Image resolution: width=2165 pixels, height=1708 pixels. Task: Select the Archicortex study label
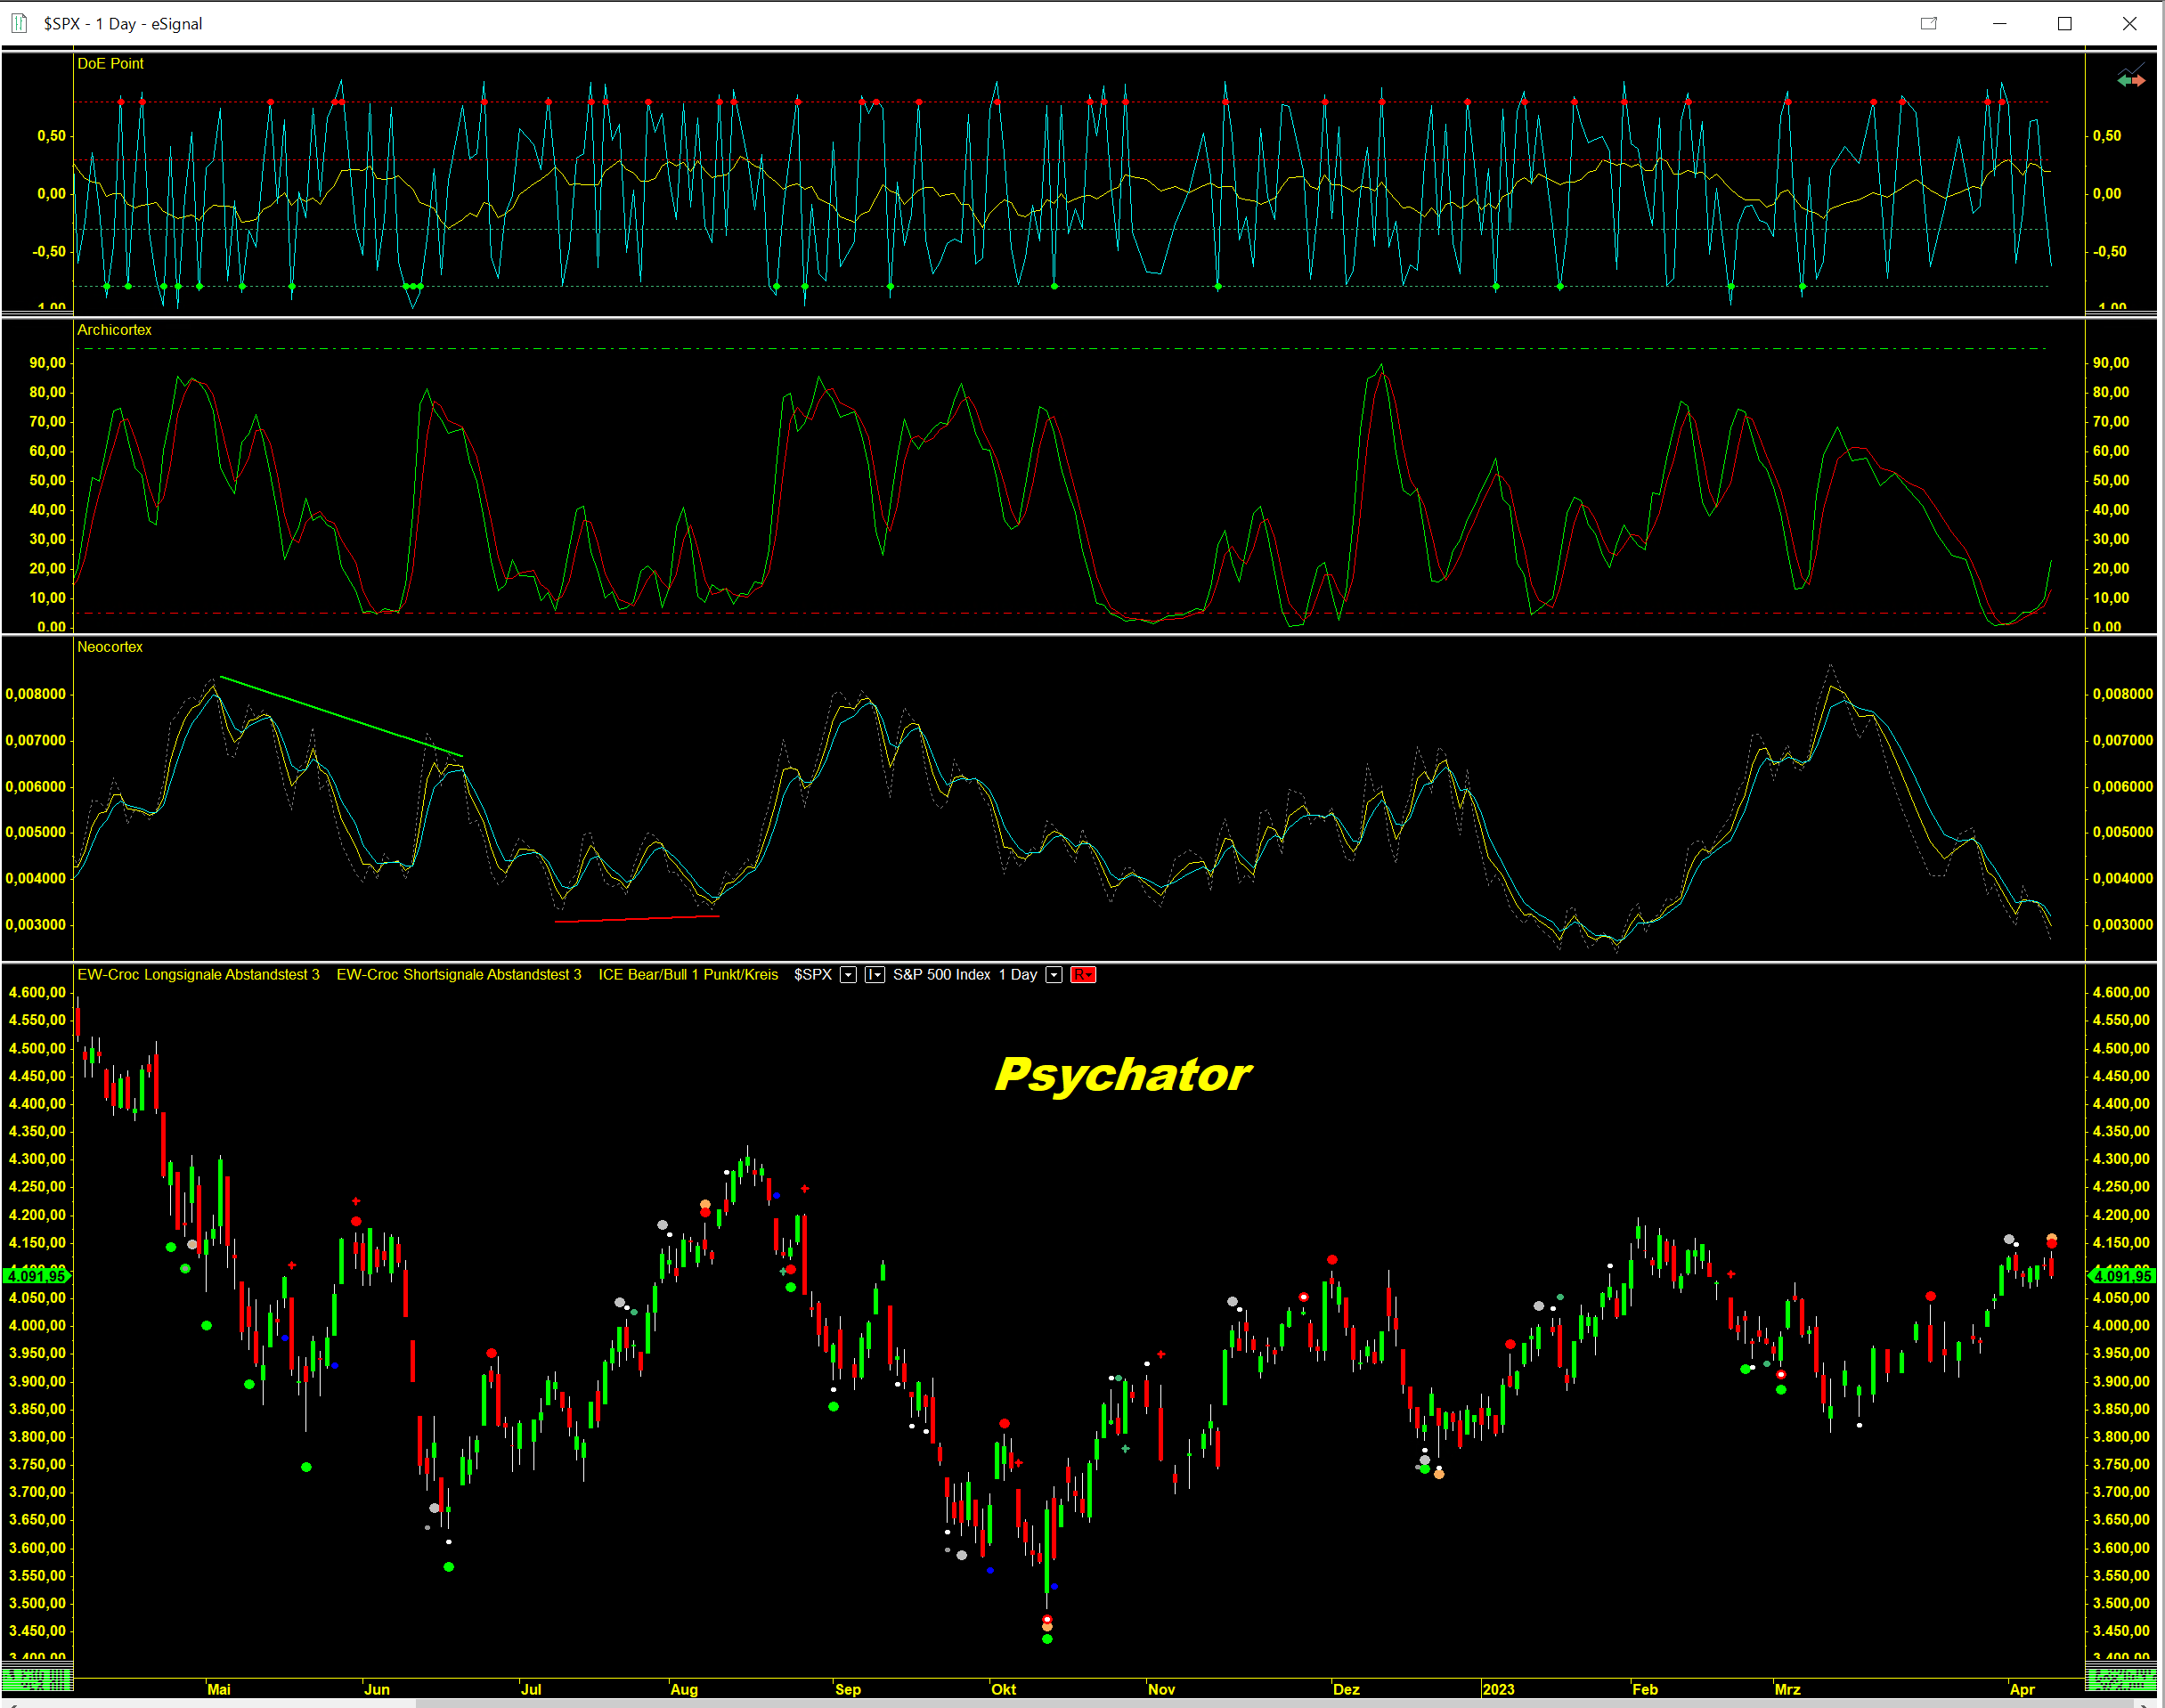coord(114,329)
